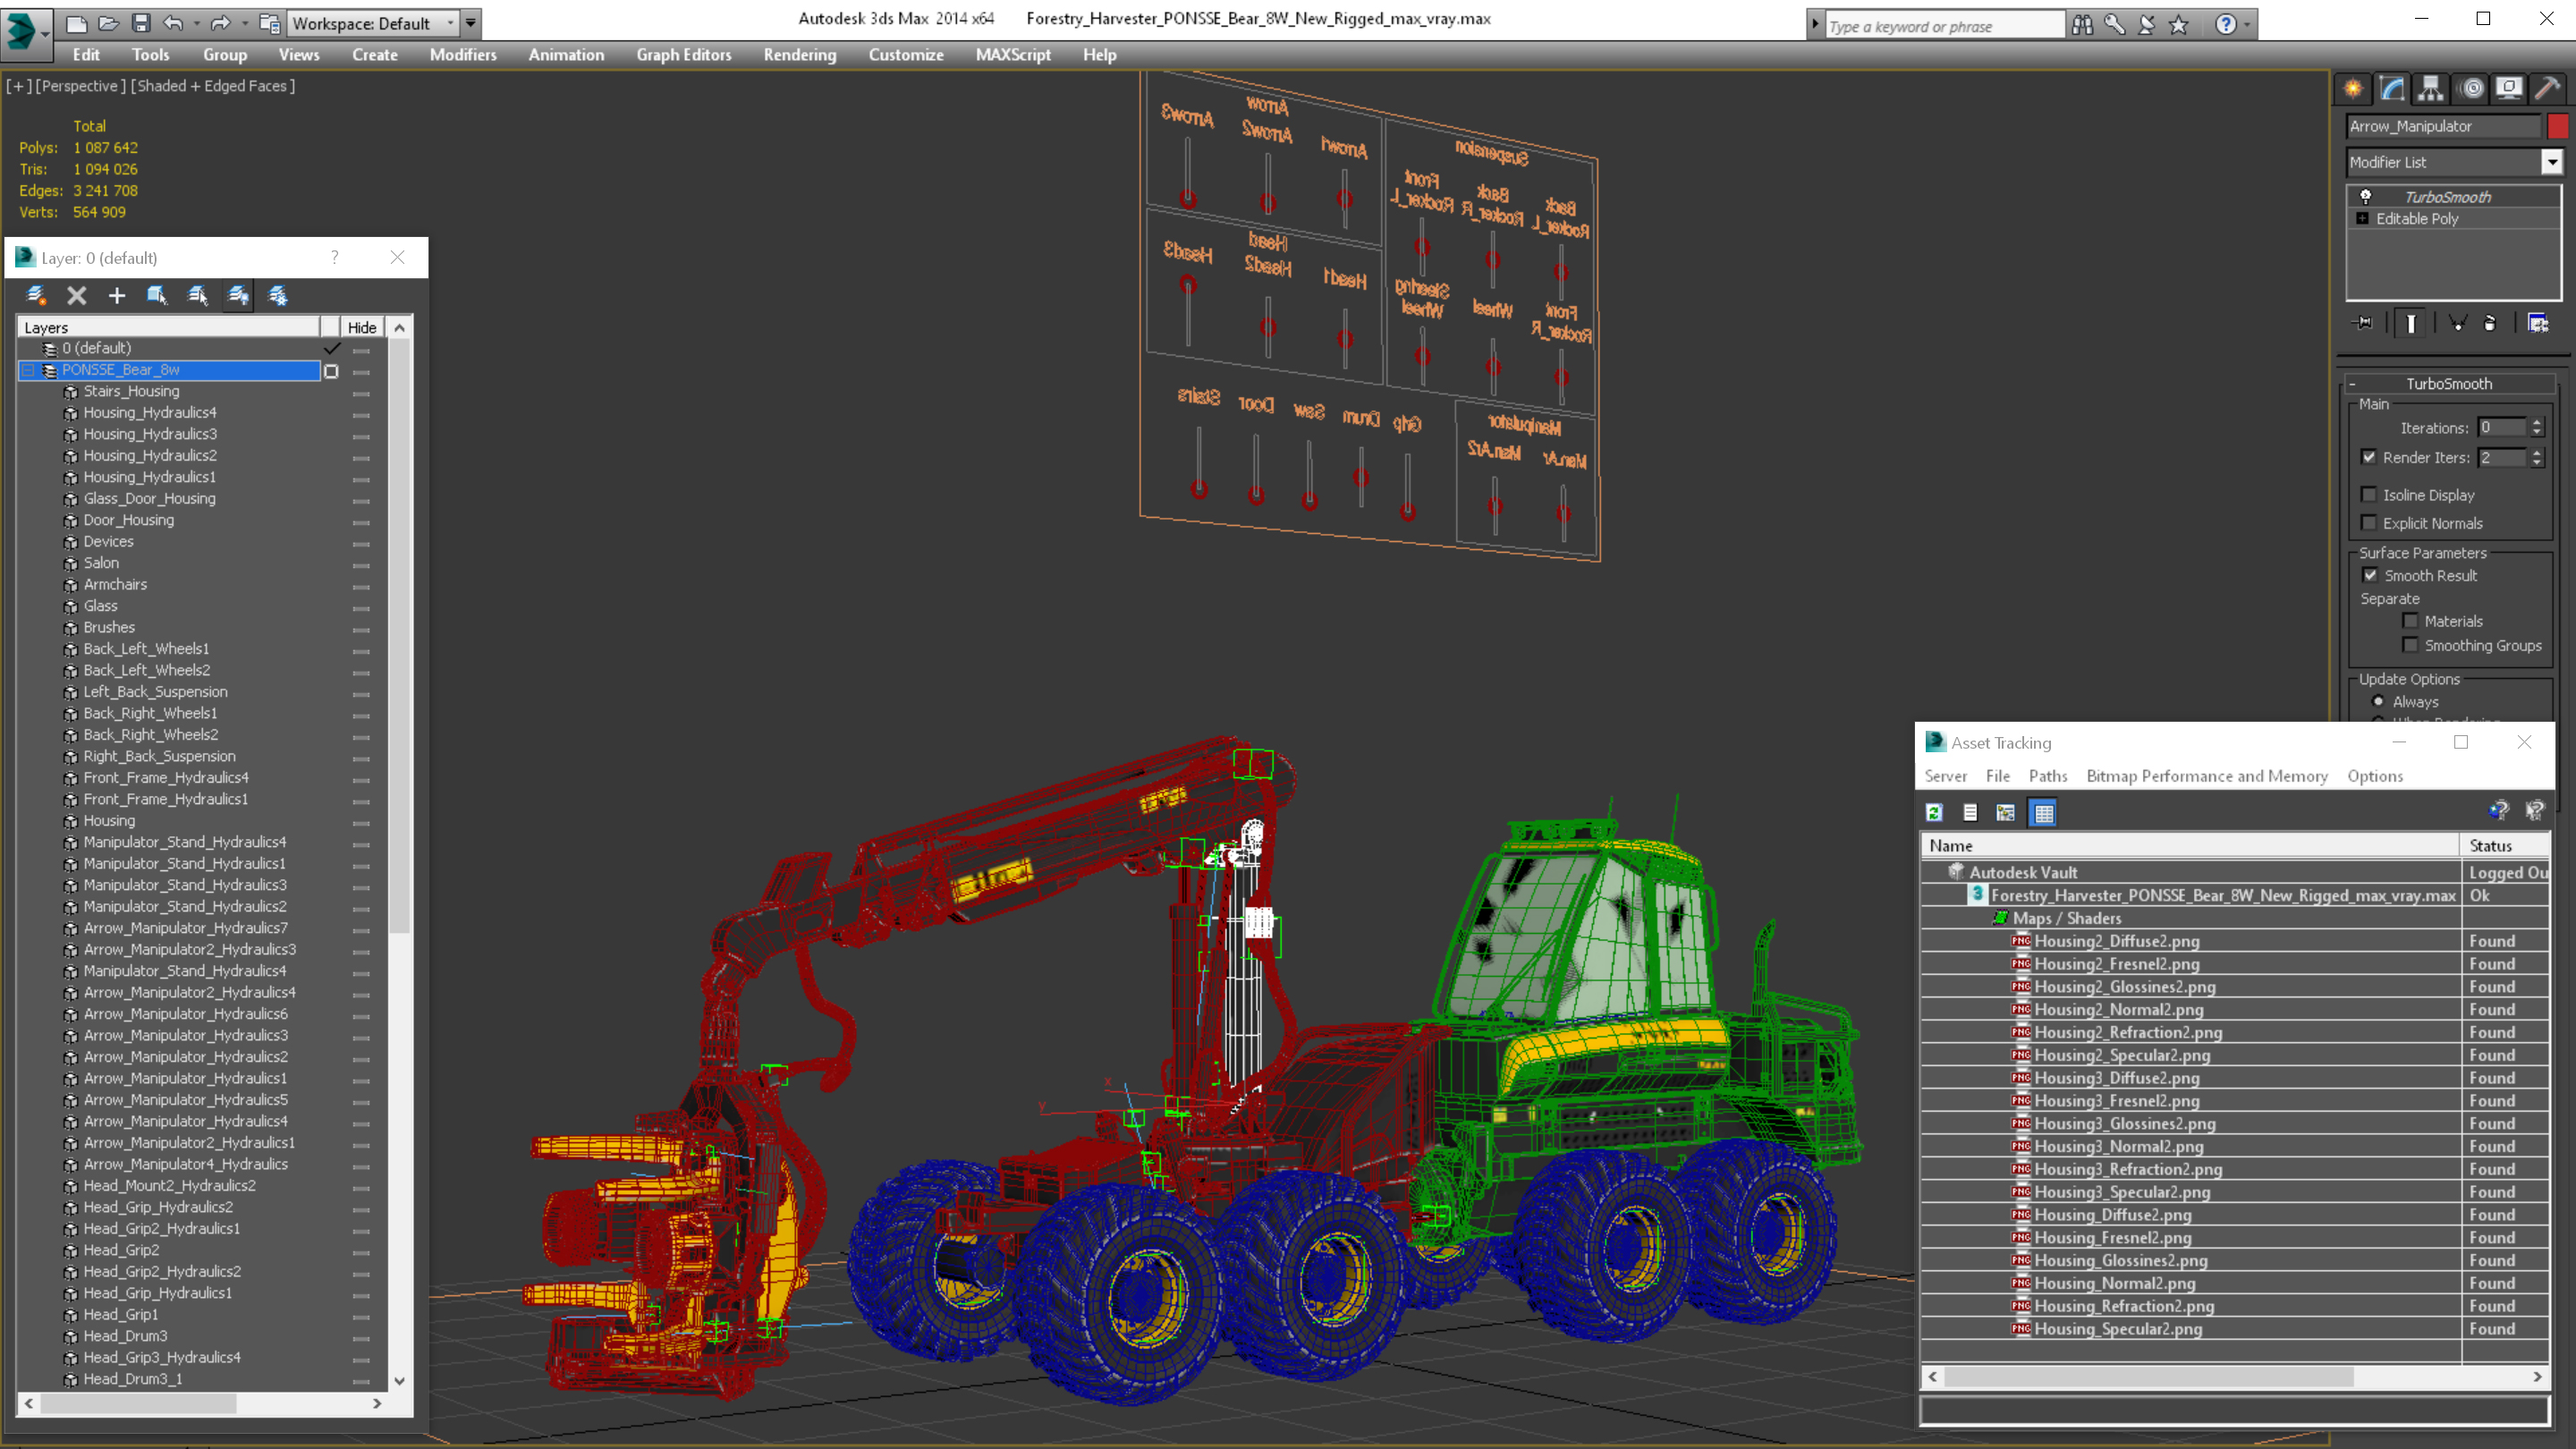Open Paths menu in Asset Tracking
This screenshot has height=1449, width=2576.
click(x=2047, y=776)
